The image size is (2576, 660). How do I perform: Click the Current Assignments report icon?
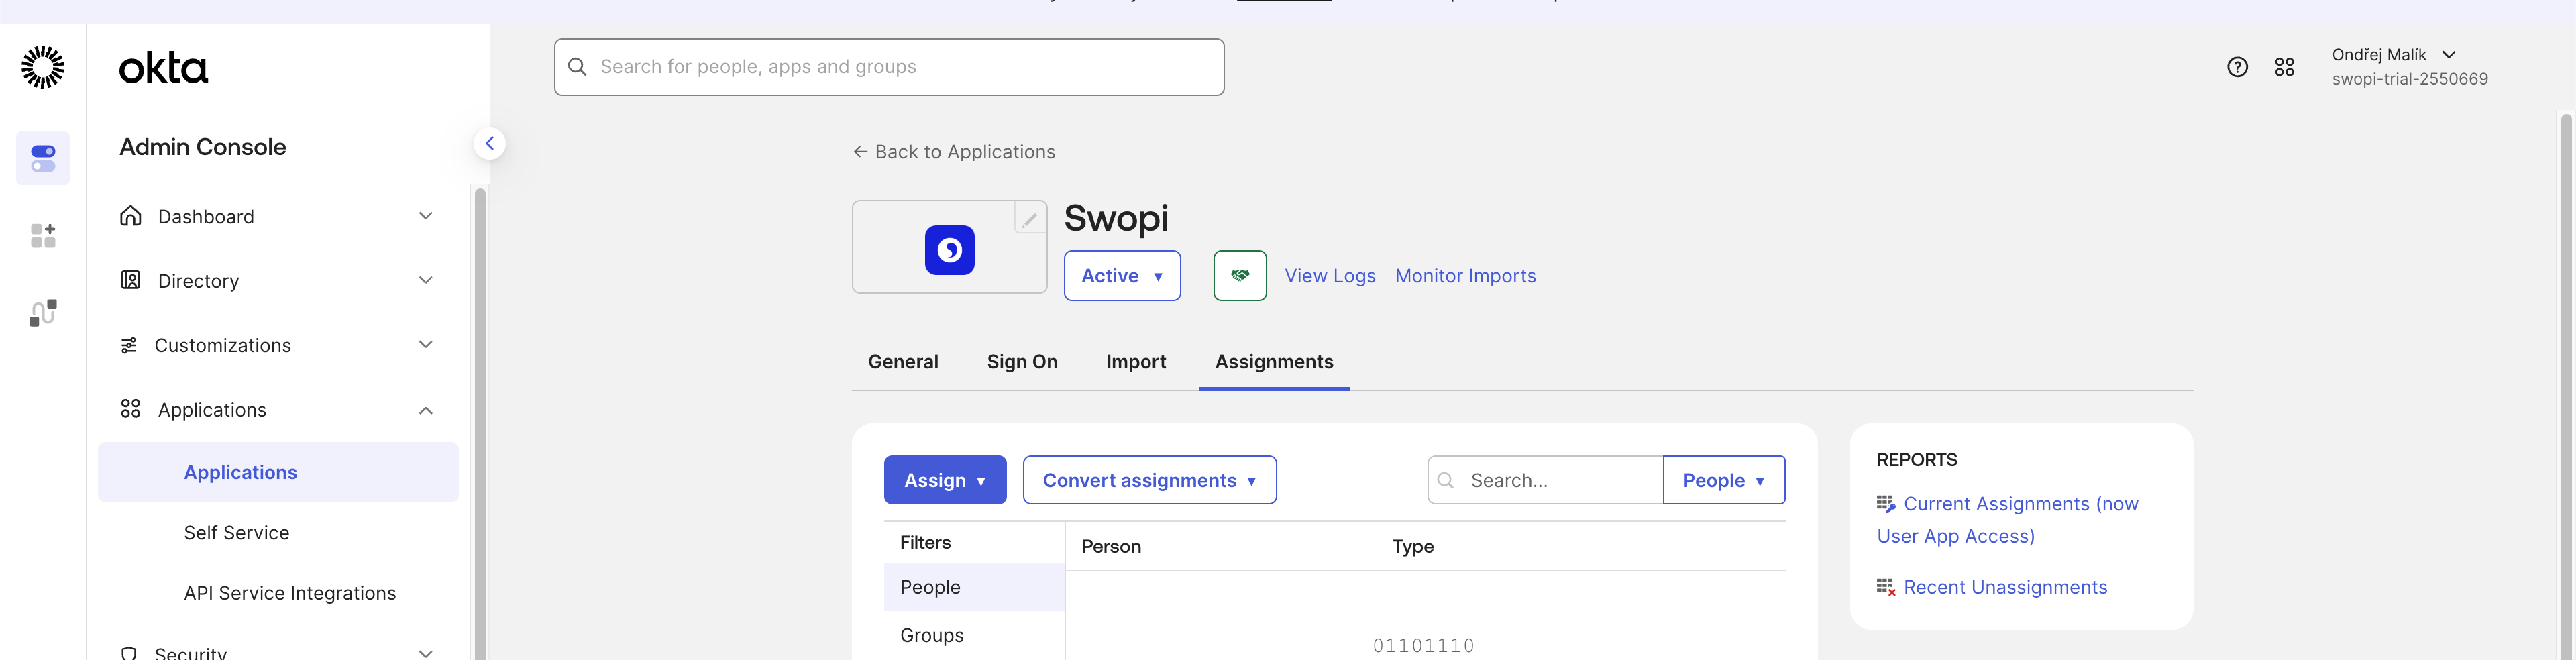point(1886,504)
